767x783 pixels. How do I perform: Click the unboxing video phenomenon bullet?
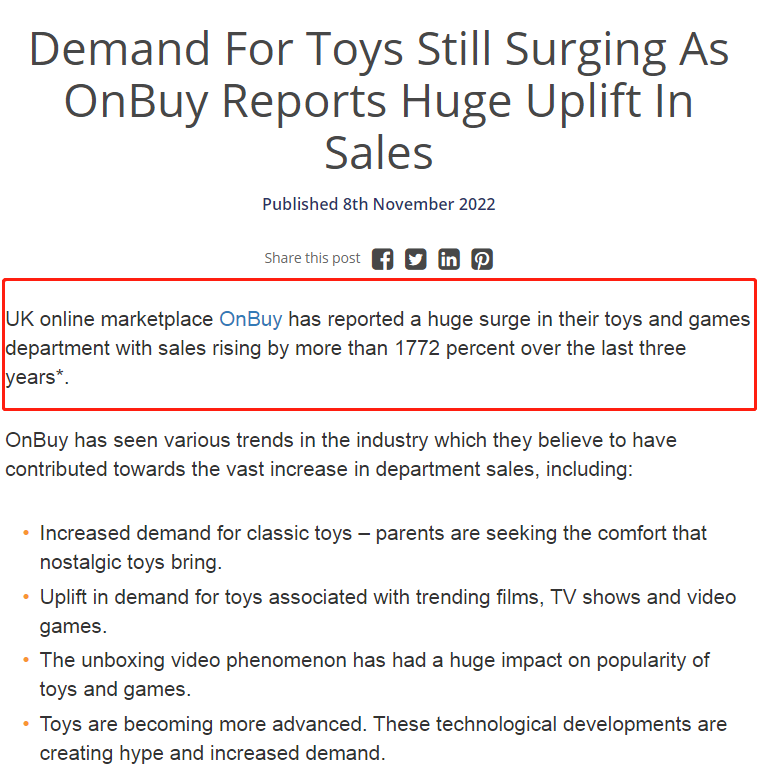[375, 675]
